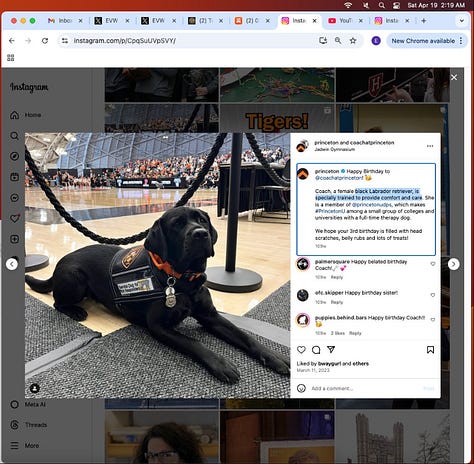The image size is (474, 464).
Task: Open the More menu in sidebar
Action: coord(25,445)
